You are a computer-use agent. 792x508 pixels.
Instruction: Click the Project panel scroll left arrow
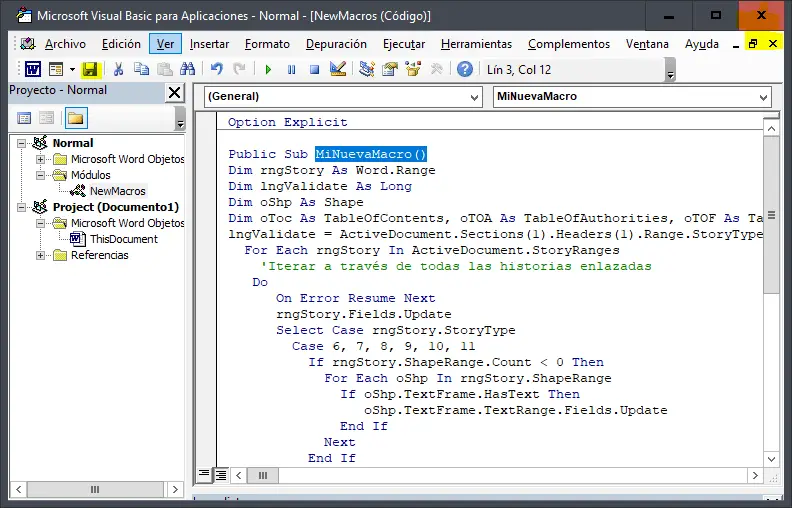19,489
